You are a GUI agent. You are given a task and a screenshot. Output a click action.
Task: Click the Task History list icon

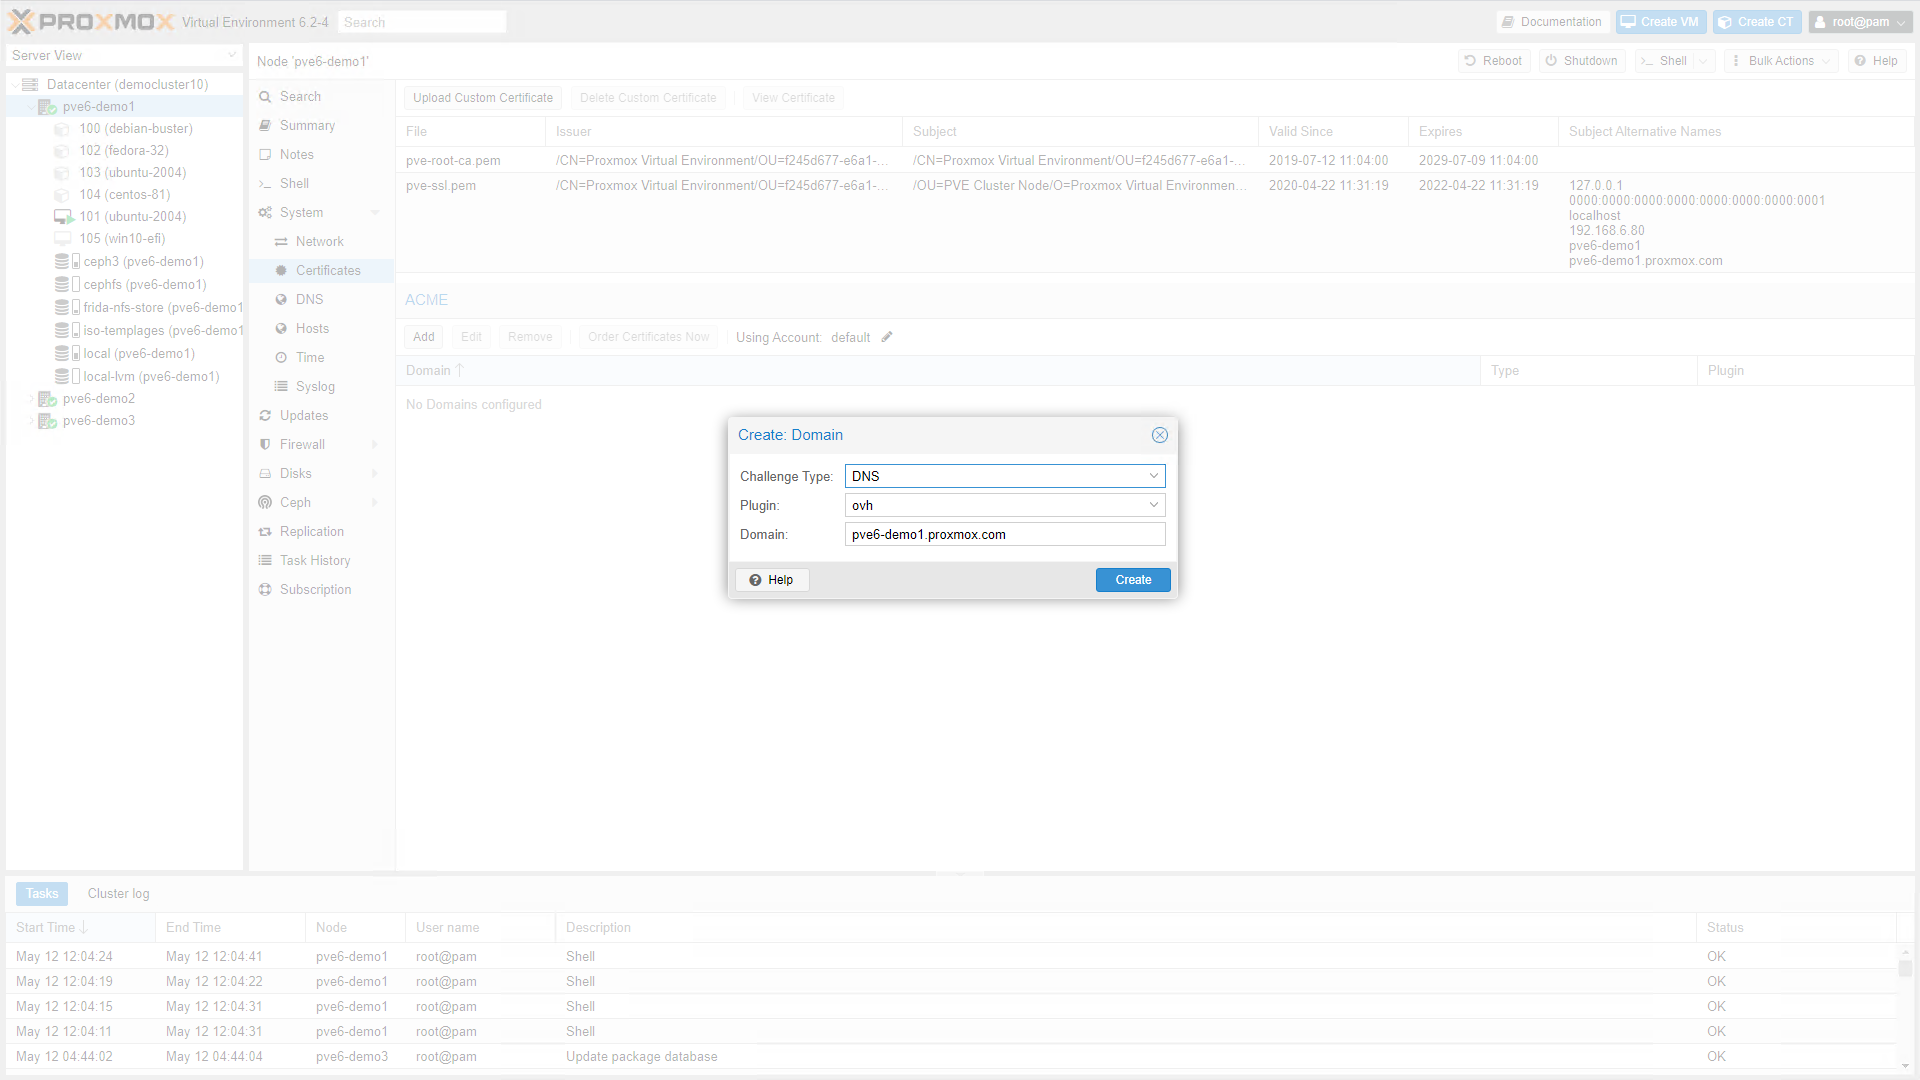(265, 561)
